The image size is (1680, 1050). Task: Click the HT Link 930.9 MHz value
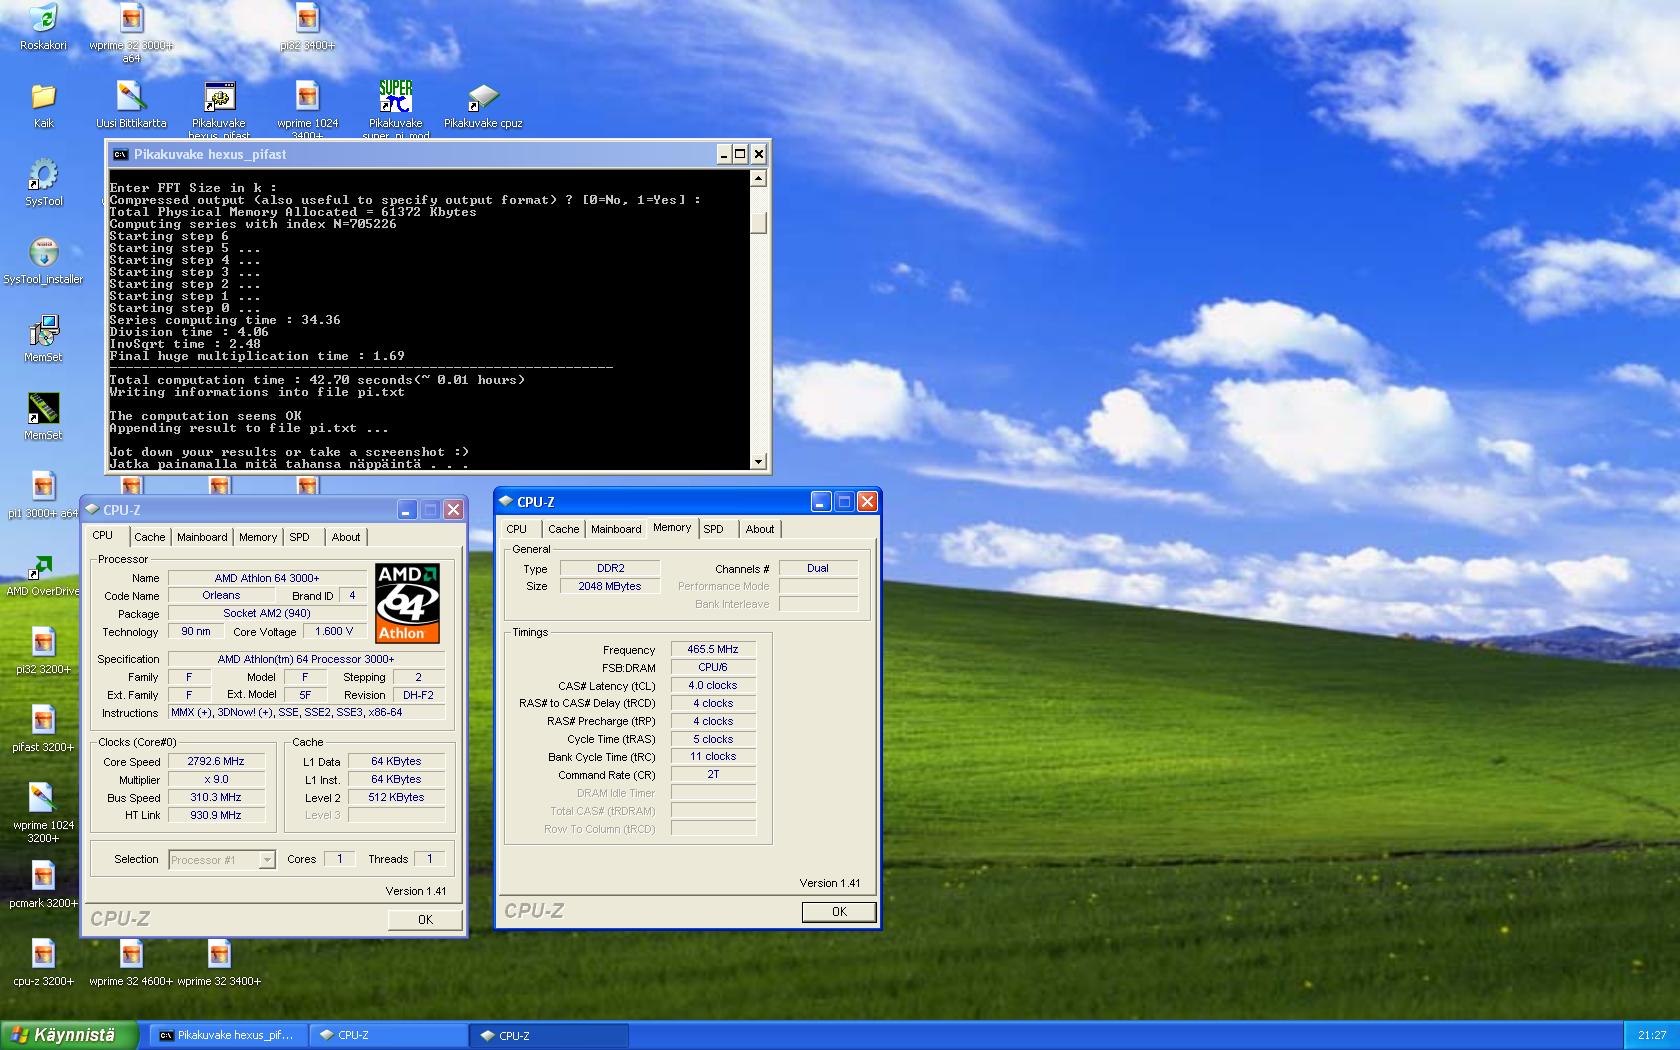[x=216, y=815]
